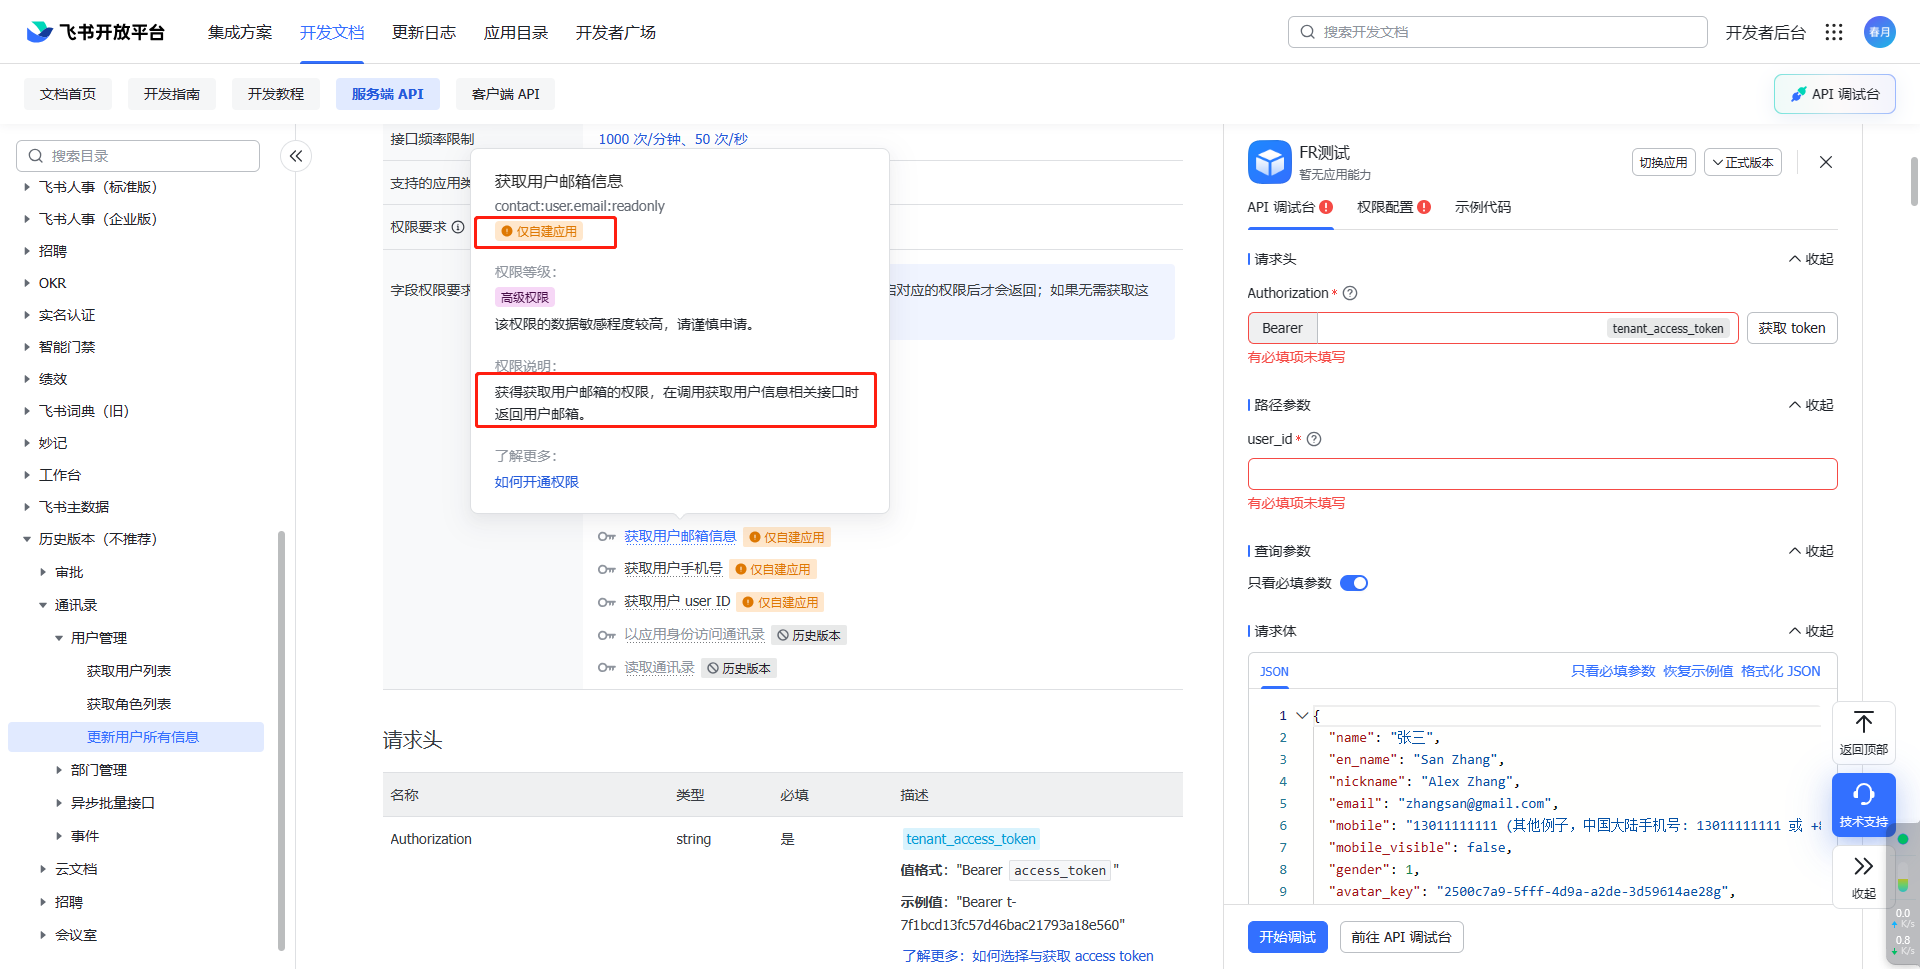Collapse the 通讯录 tree node

[43, 605]
